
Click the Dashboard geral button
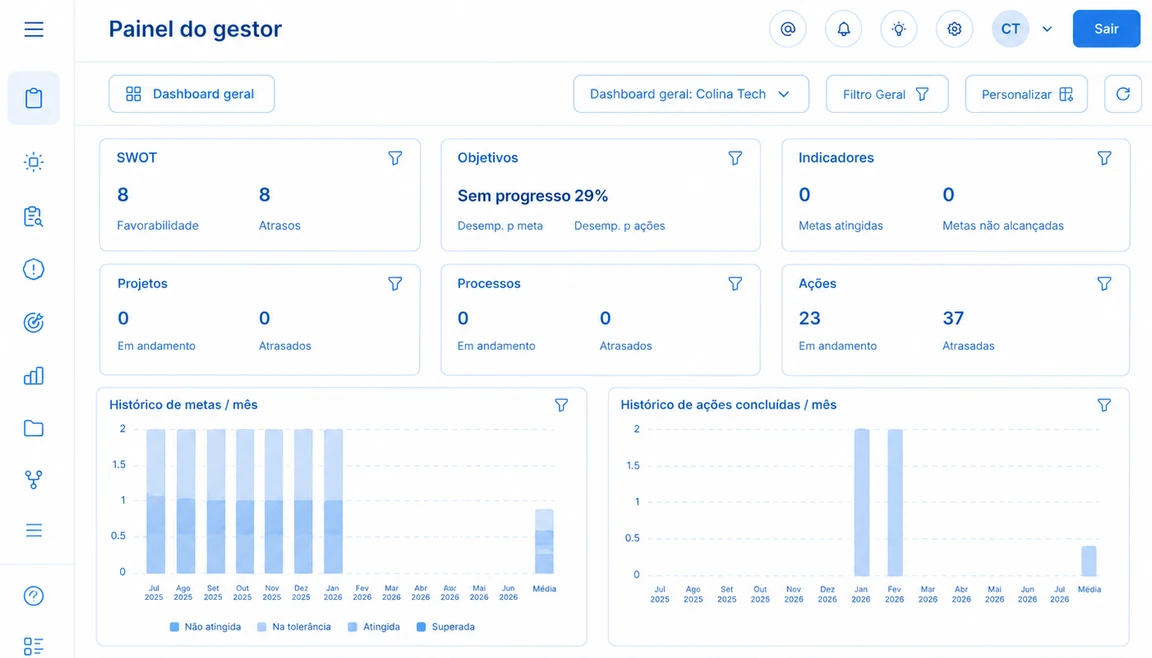point(192,94)
